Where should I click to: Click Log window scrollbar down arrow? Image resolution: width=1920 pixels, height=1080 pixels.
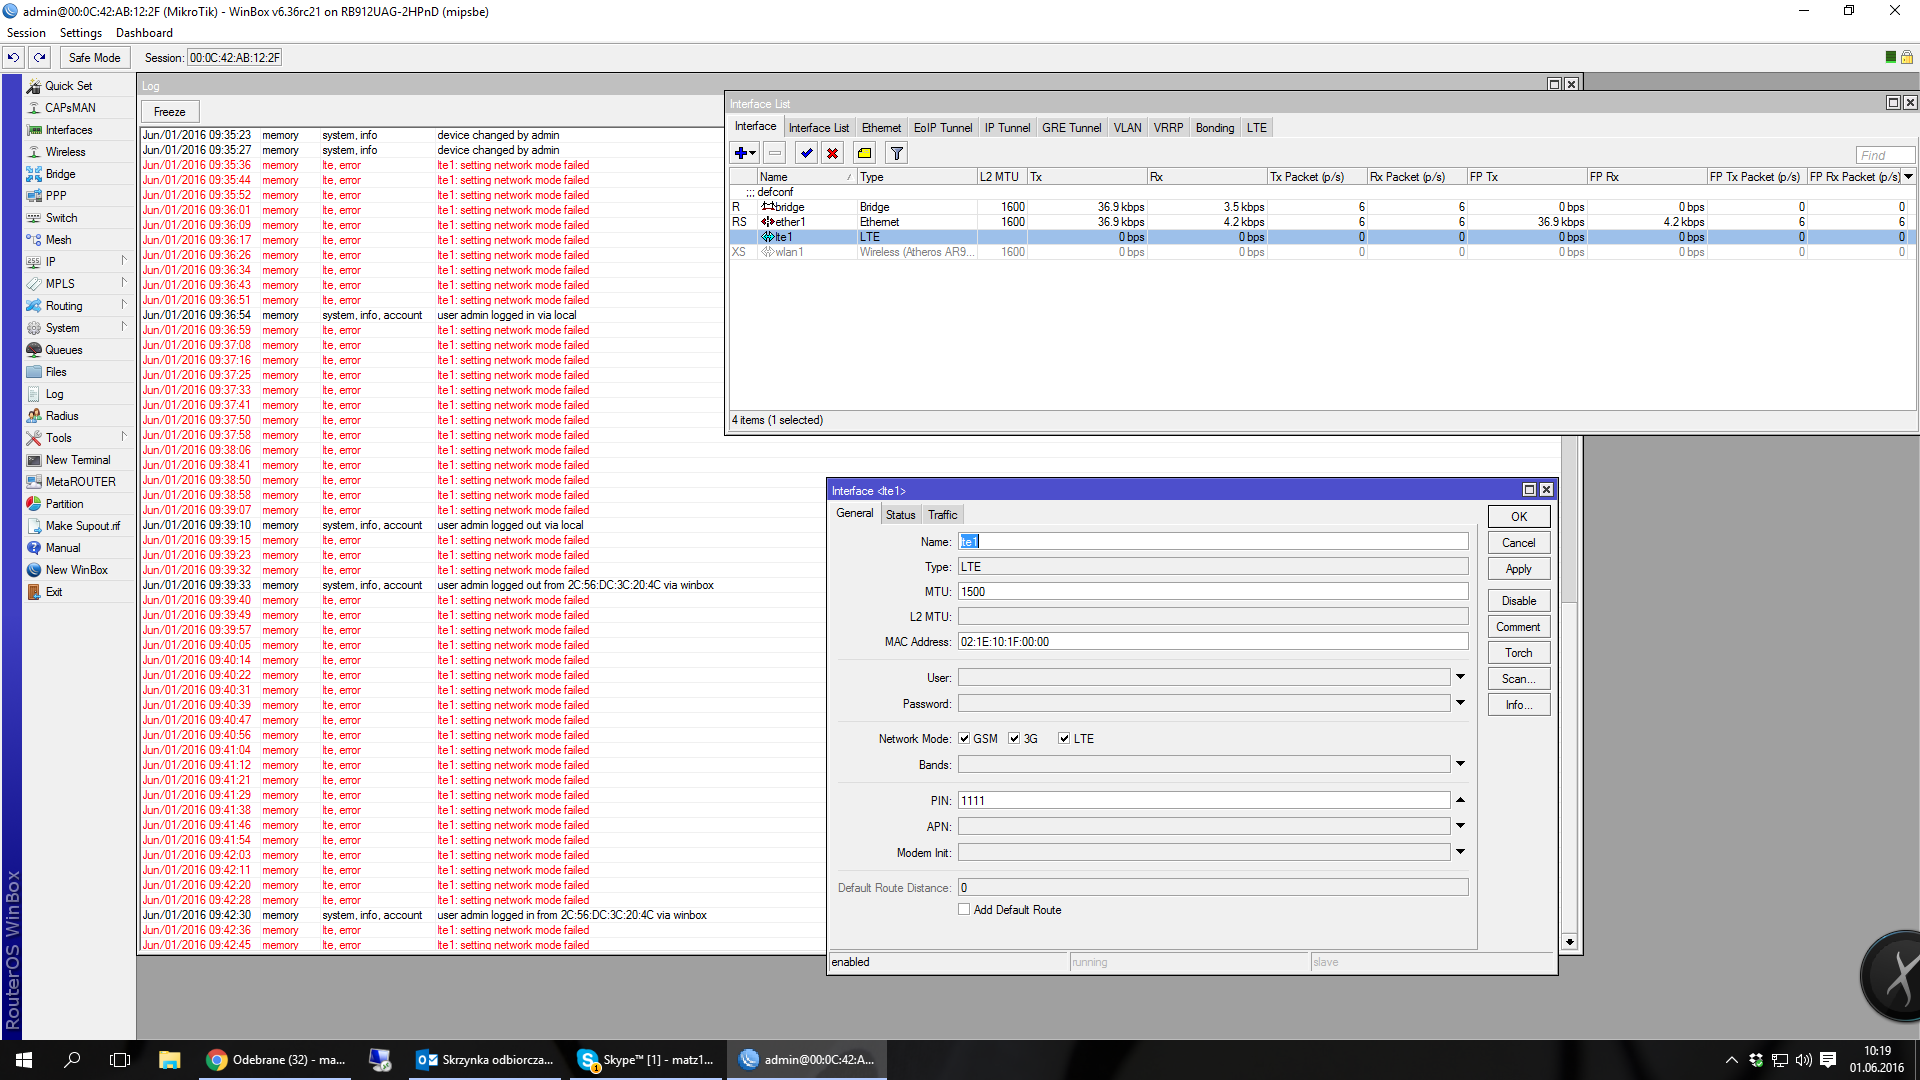pos(1569,942)
